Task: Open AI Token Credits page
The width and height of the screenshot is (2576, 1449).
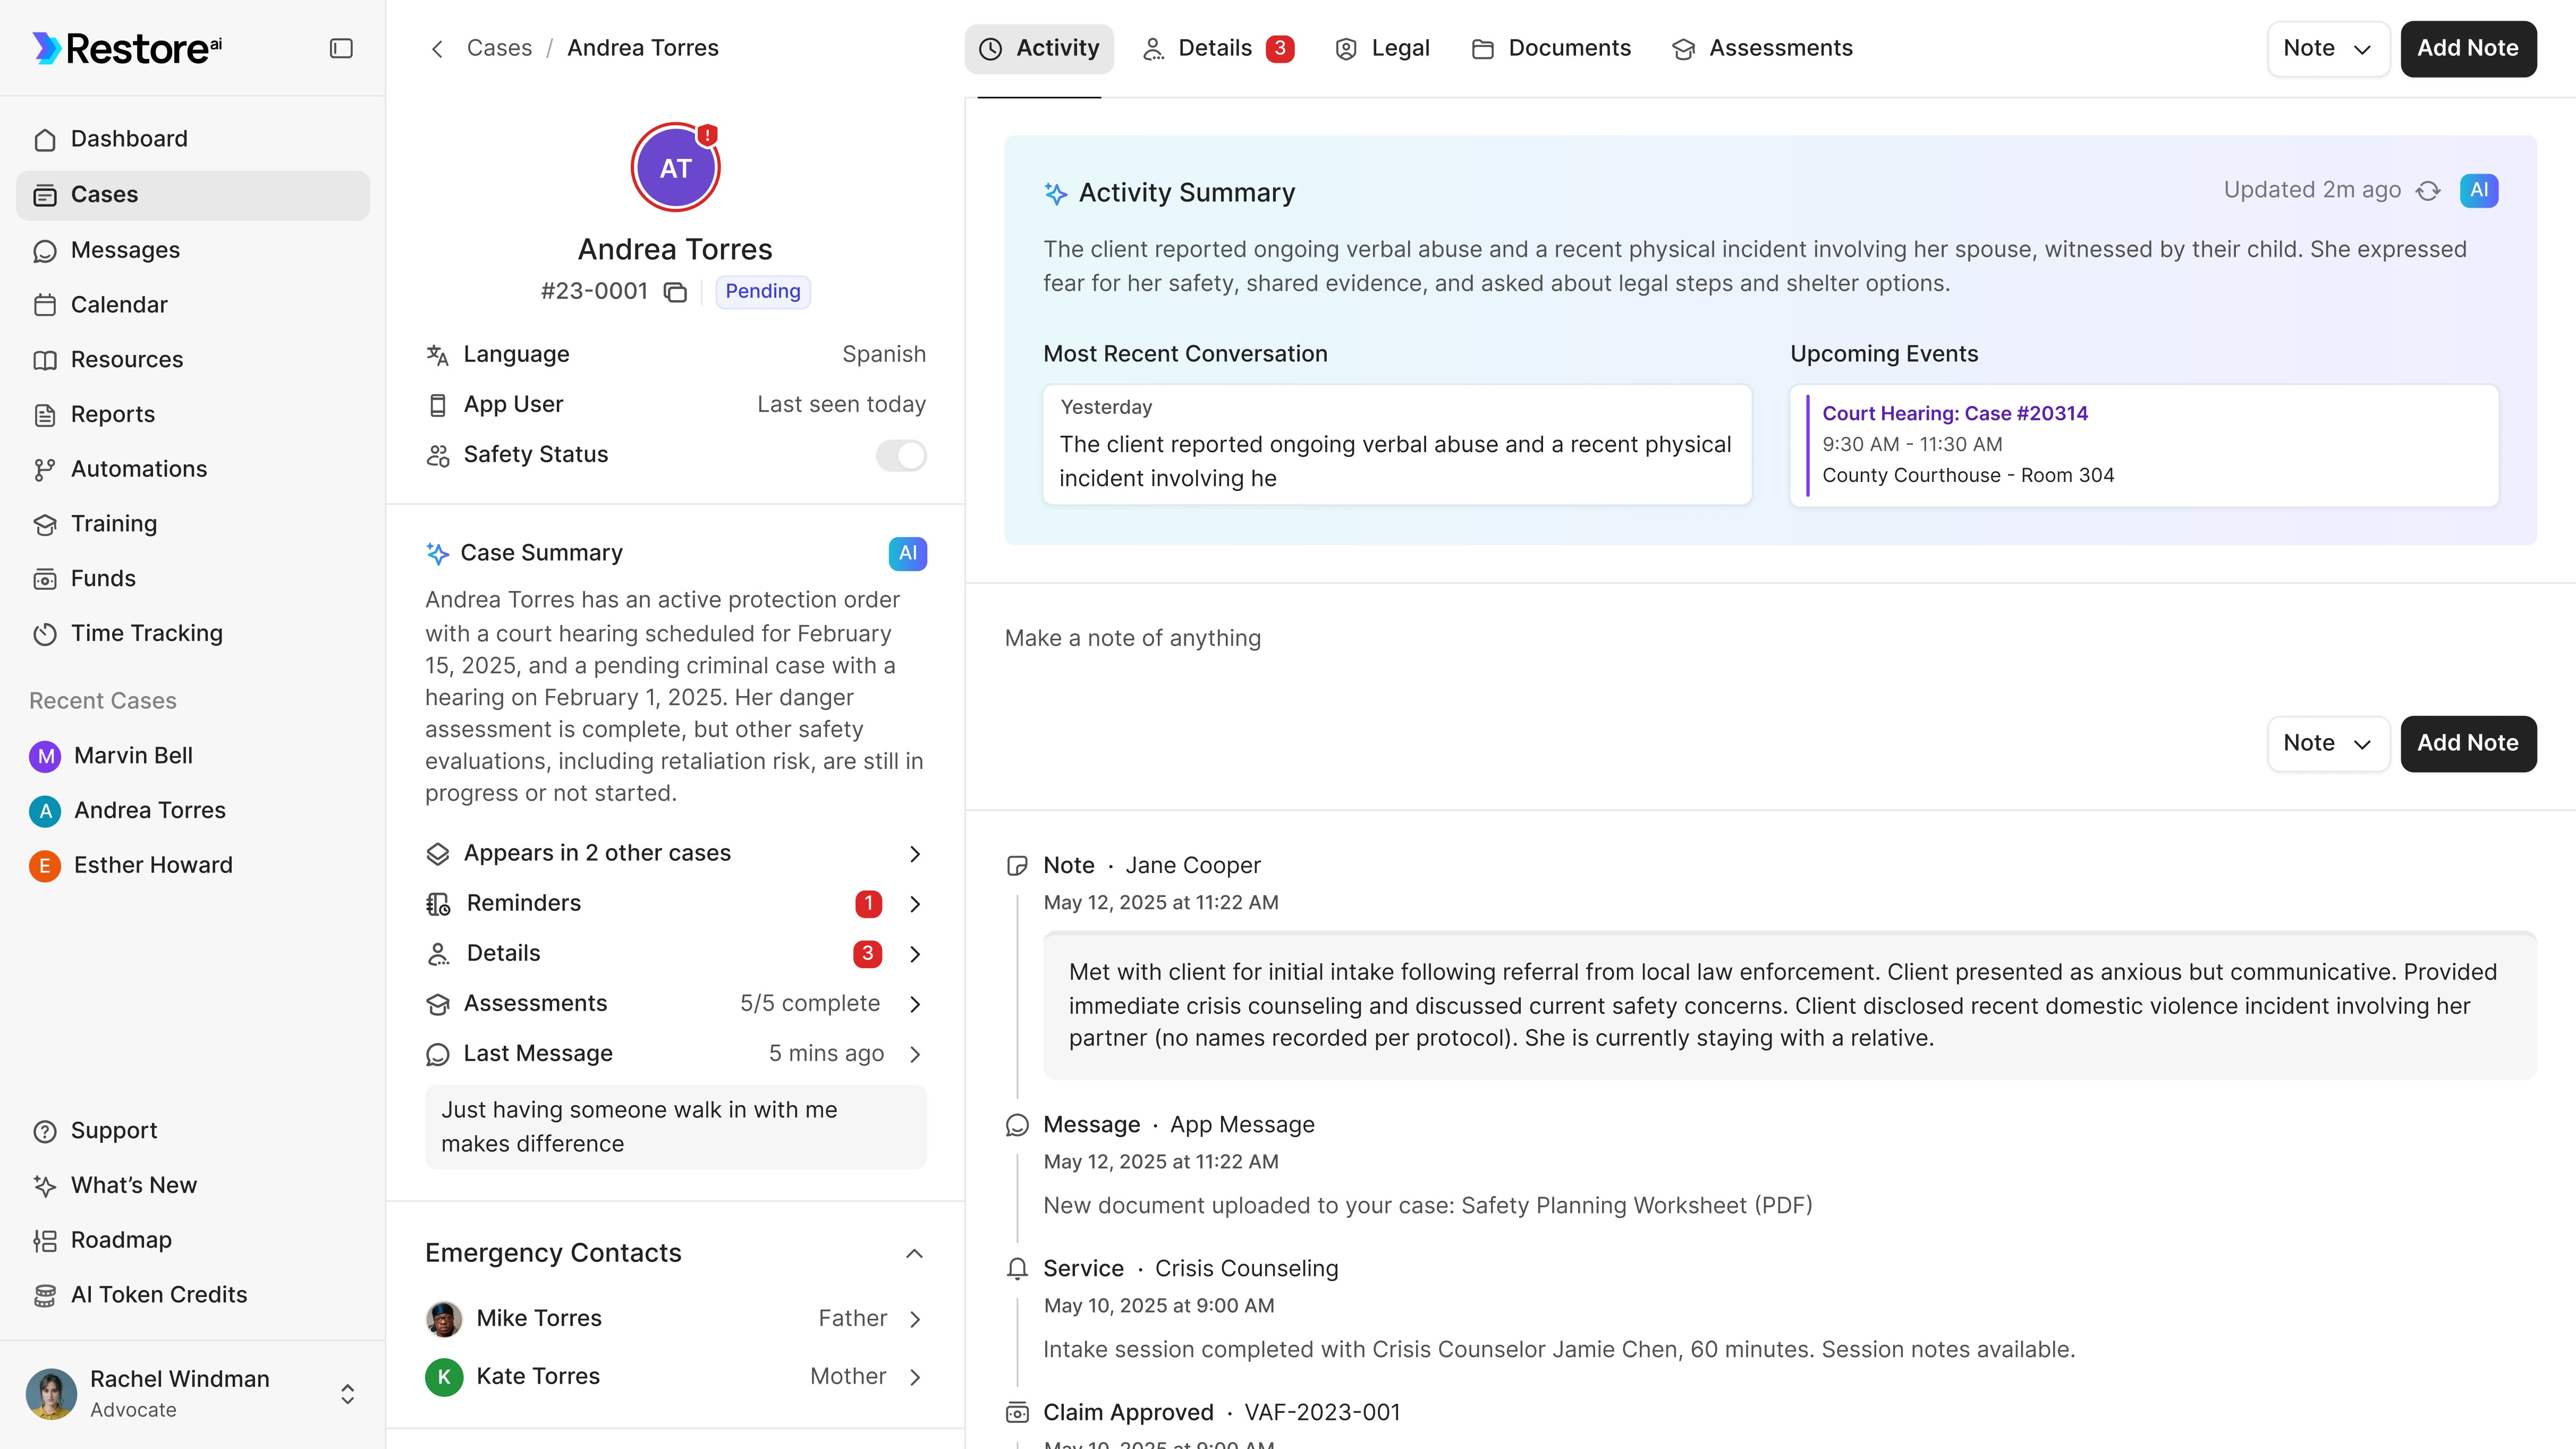Action: [x=158, y=1294]
